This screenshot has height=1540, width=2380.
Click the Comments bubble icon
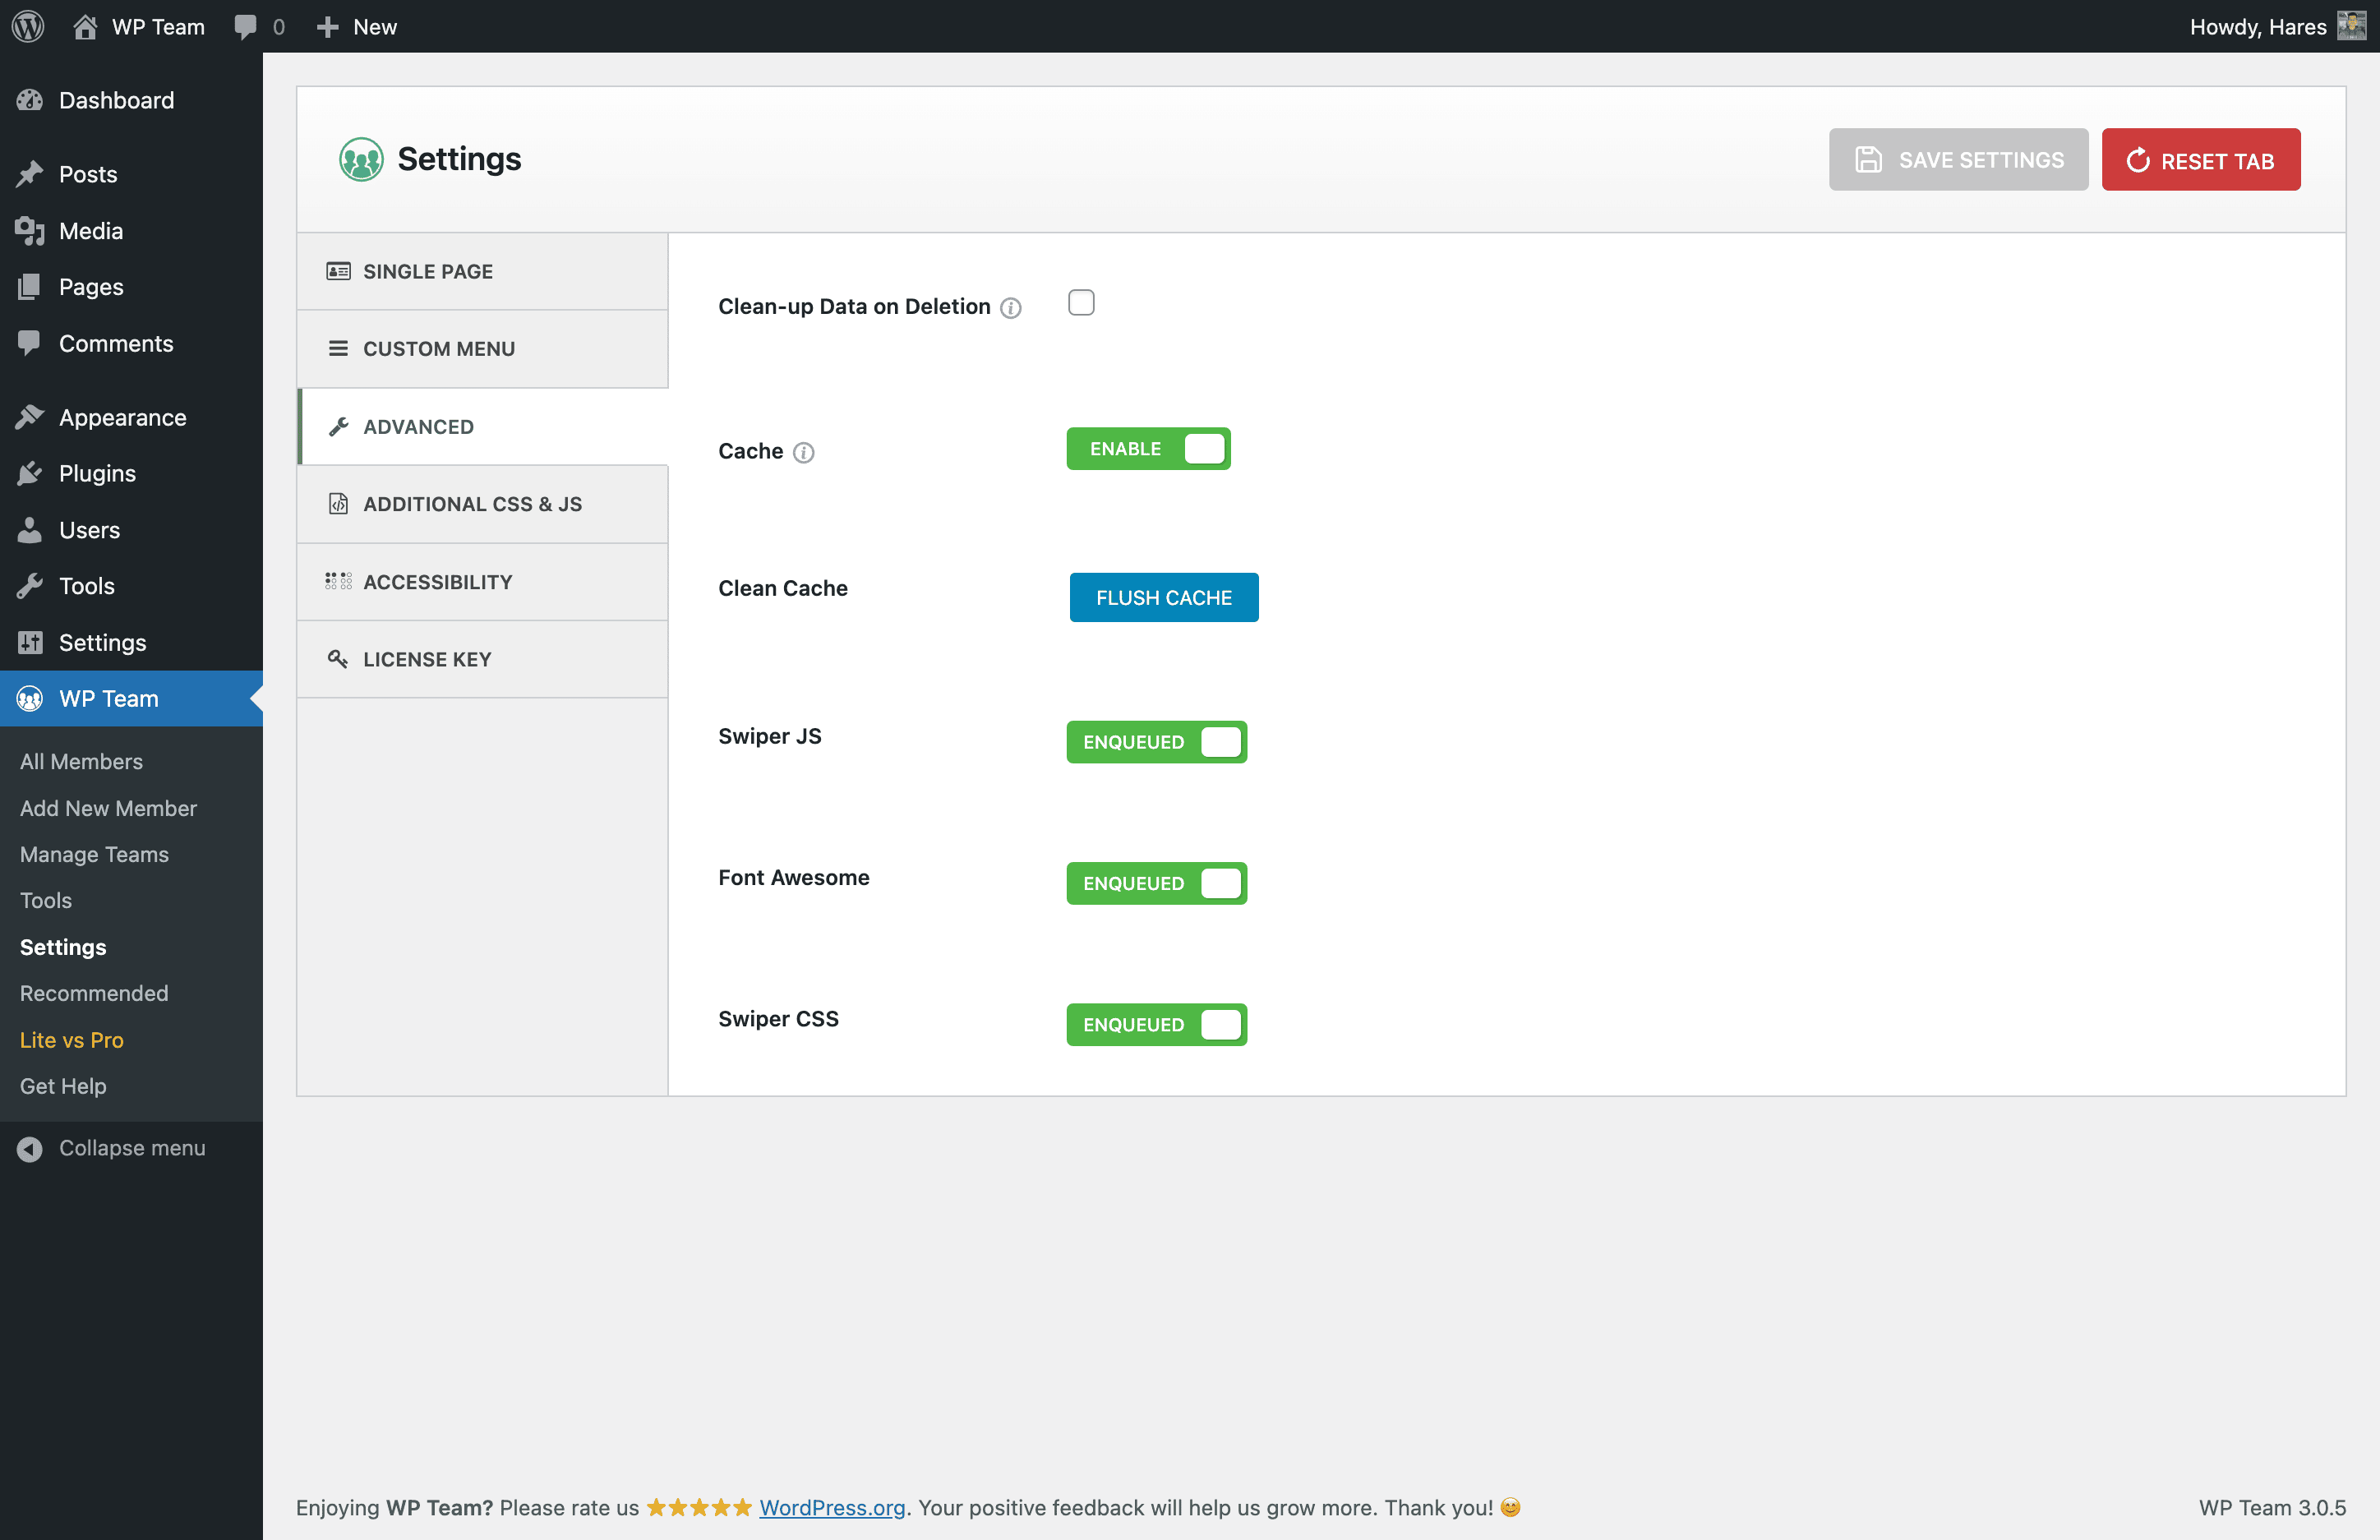click(x=243, y=26)
